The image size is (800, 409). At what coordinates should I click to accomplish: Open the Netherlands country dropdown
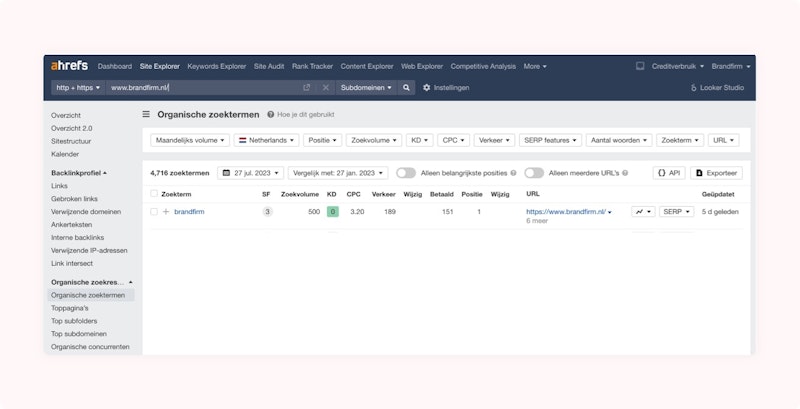266,141
